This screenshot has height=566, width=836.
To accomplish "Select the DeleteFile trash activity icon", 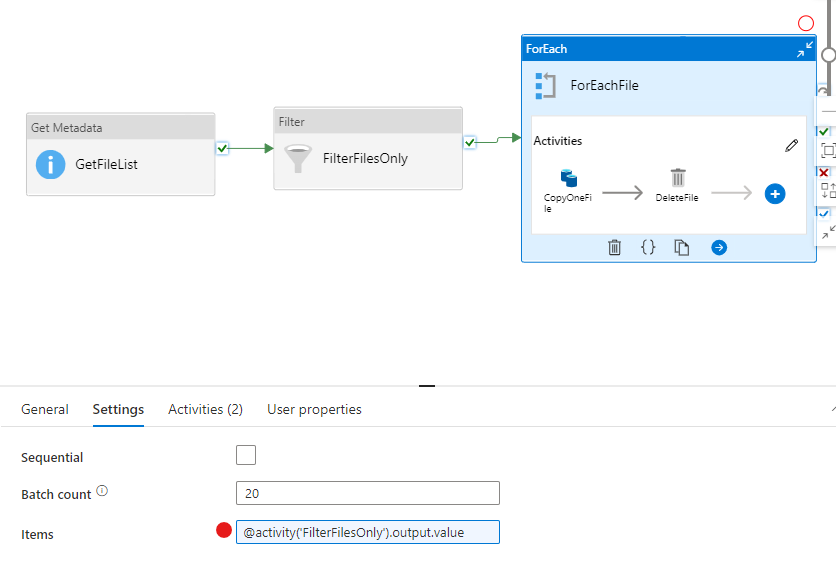I will (678, 177).
